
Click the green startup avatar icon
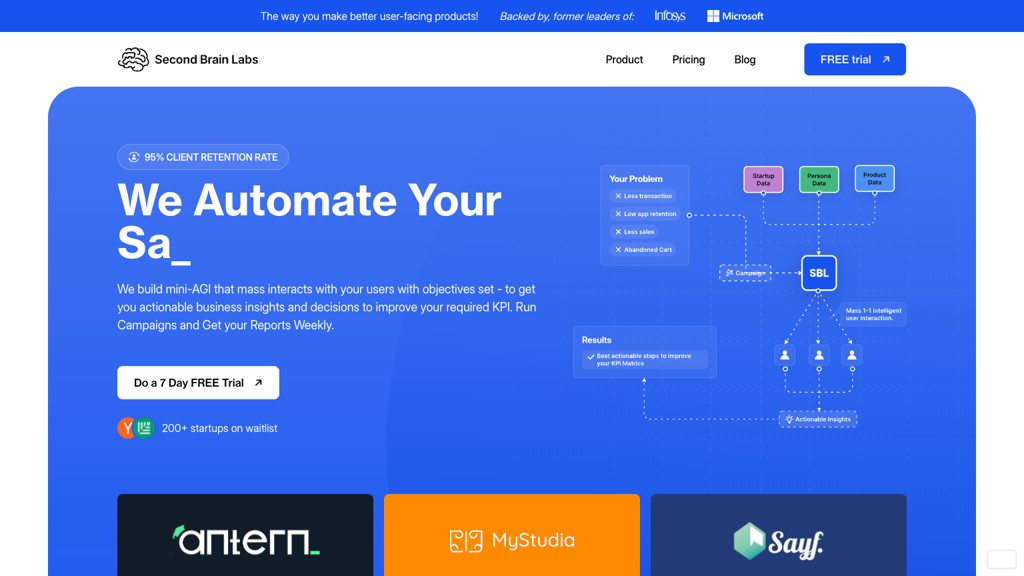(x=145, y=428)
